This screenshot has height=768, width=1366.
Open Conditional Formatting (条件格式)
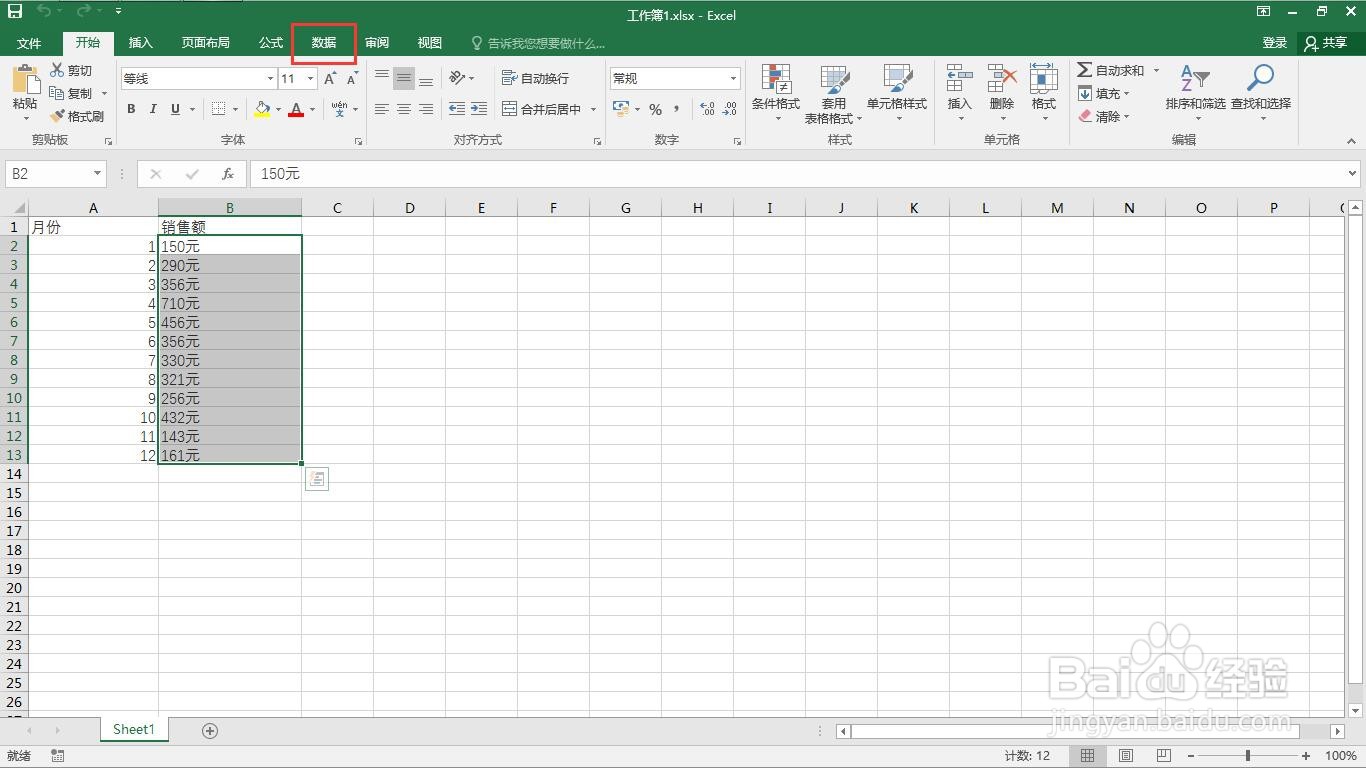point(776,94)
